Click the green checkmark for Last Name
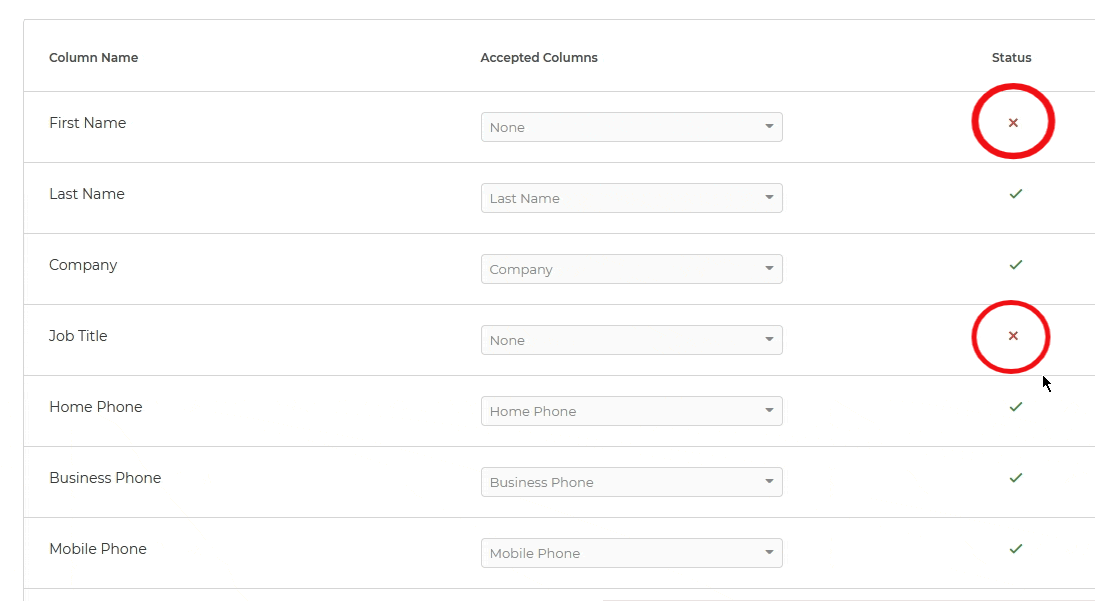Image resolution: width=1095 pixels, height=601 pixels. tap(1015, 194)
